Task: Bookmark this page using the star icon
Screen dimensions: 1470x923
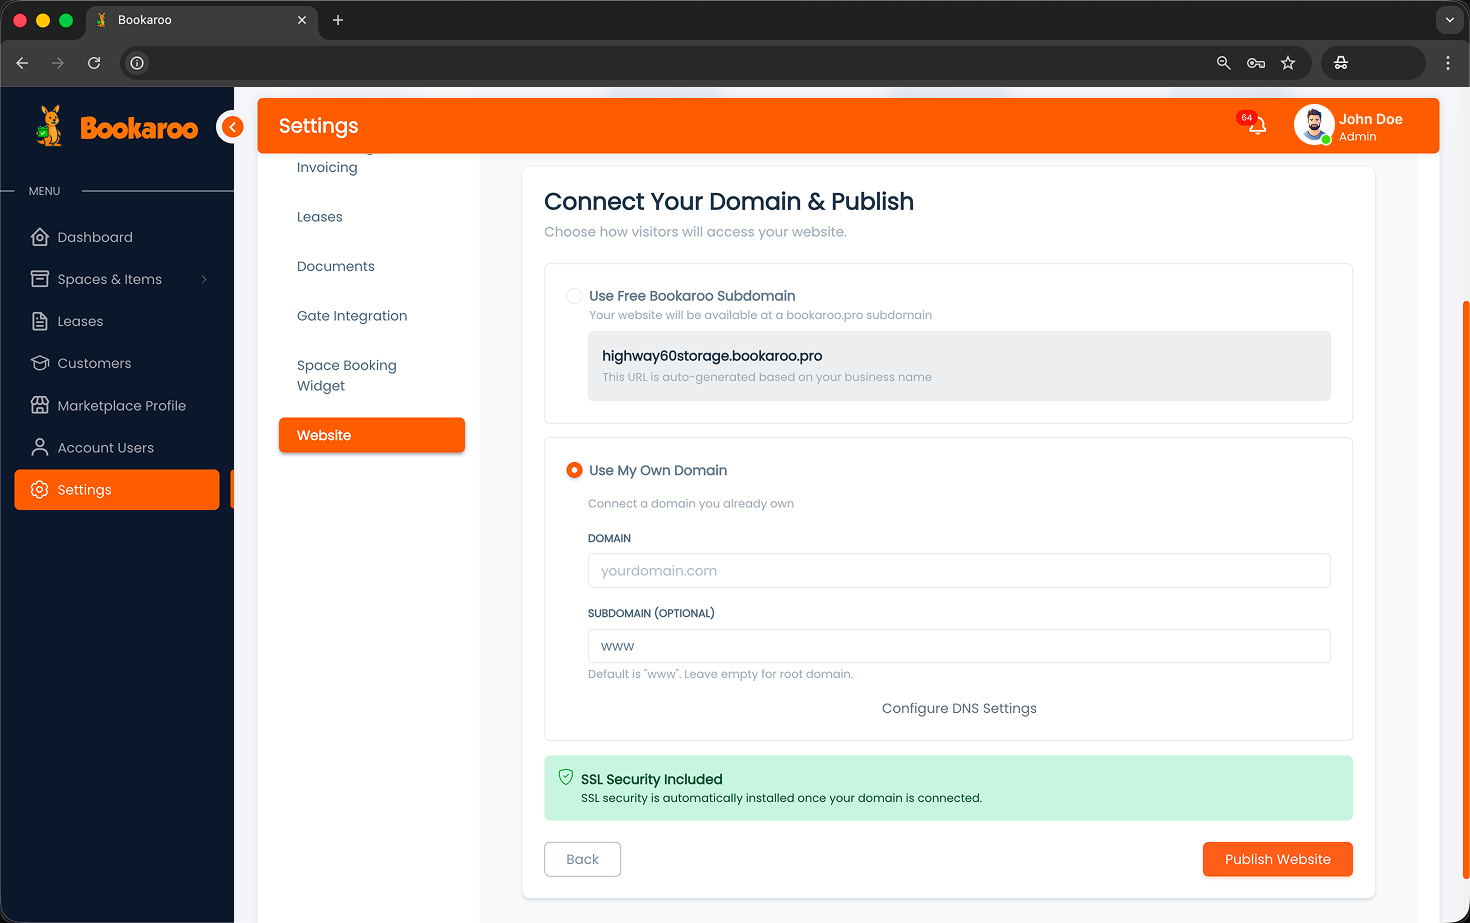Action: tap(1288, 62)
